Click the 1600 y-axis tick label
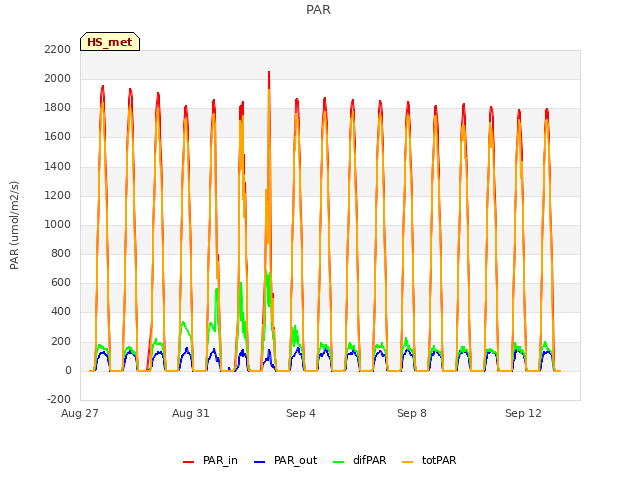Viewport: 640px width, 480px height. coord(58,137)
